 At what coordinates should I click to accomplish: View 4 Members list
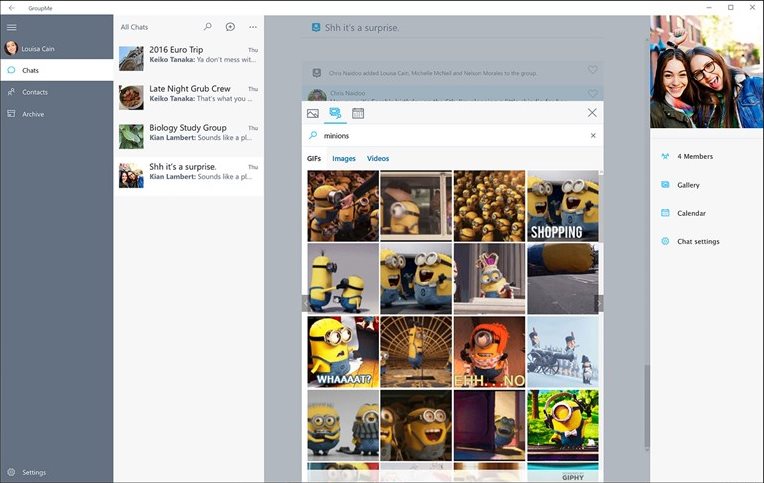pyautogui.click(x=695, y=156)
